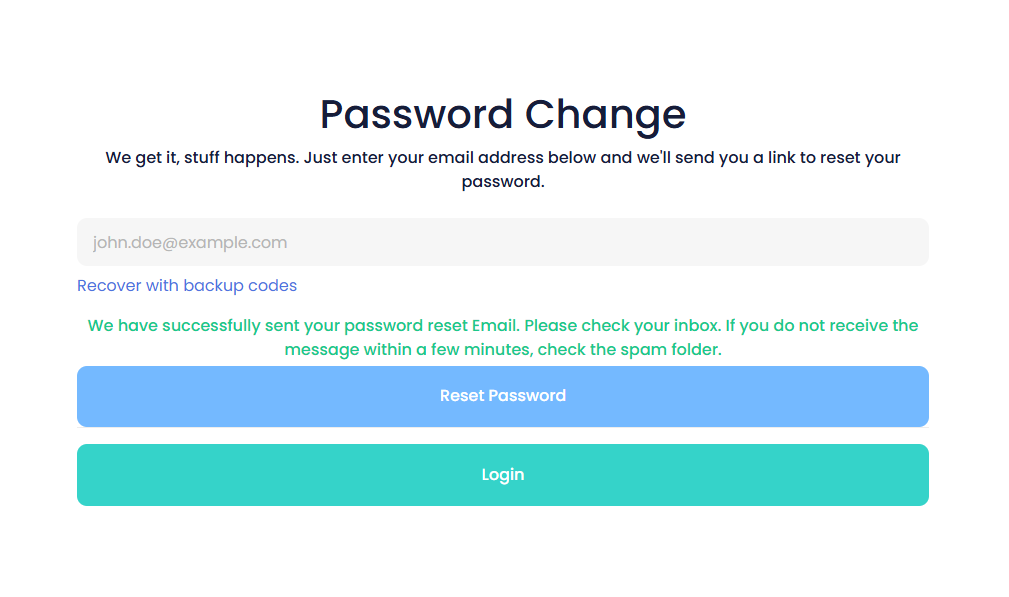
Task: Click the teal Login button
Action: [502, 475]
